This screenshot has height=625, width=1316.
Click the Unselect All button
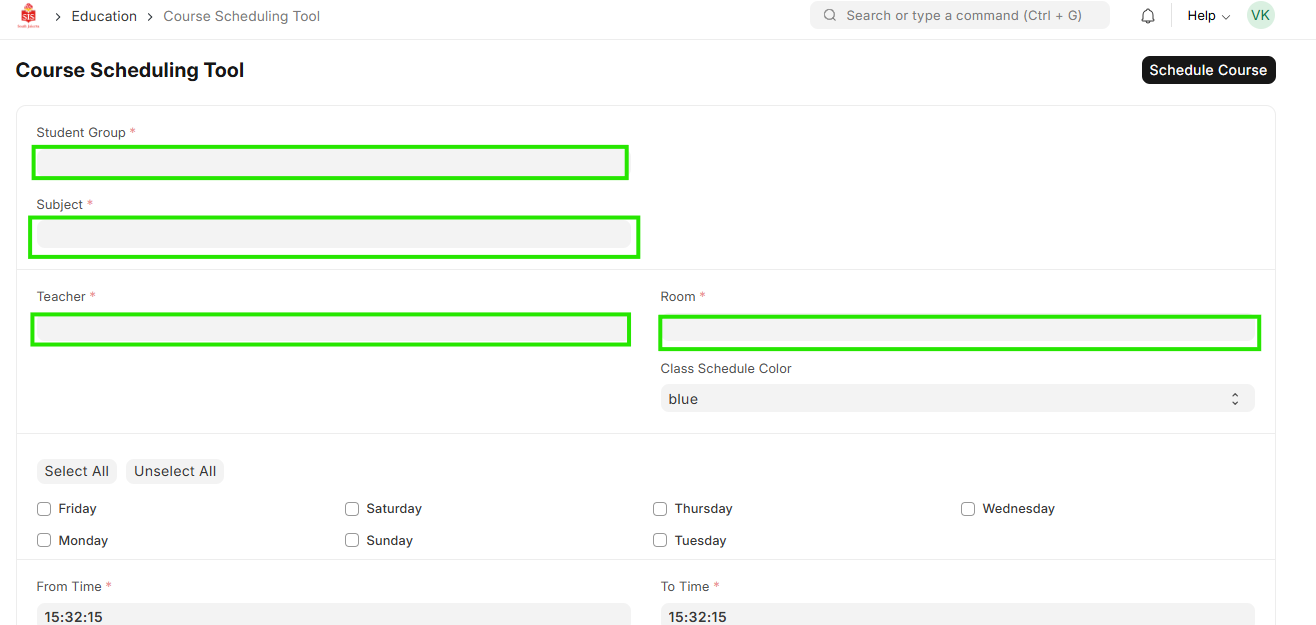[x=175, y=472]
